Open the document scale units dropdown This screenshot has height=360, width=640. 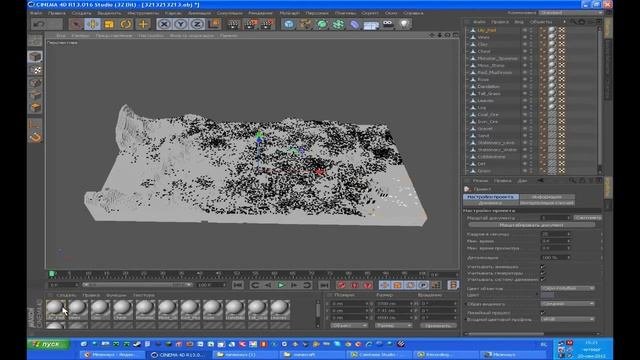coord(587,218)
